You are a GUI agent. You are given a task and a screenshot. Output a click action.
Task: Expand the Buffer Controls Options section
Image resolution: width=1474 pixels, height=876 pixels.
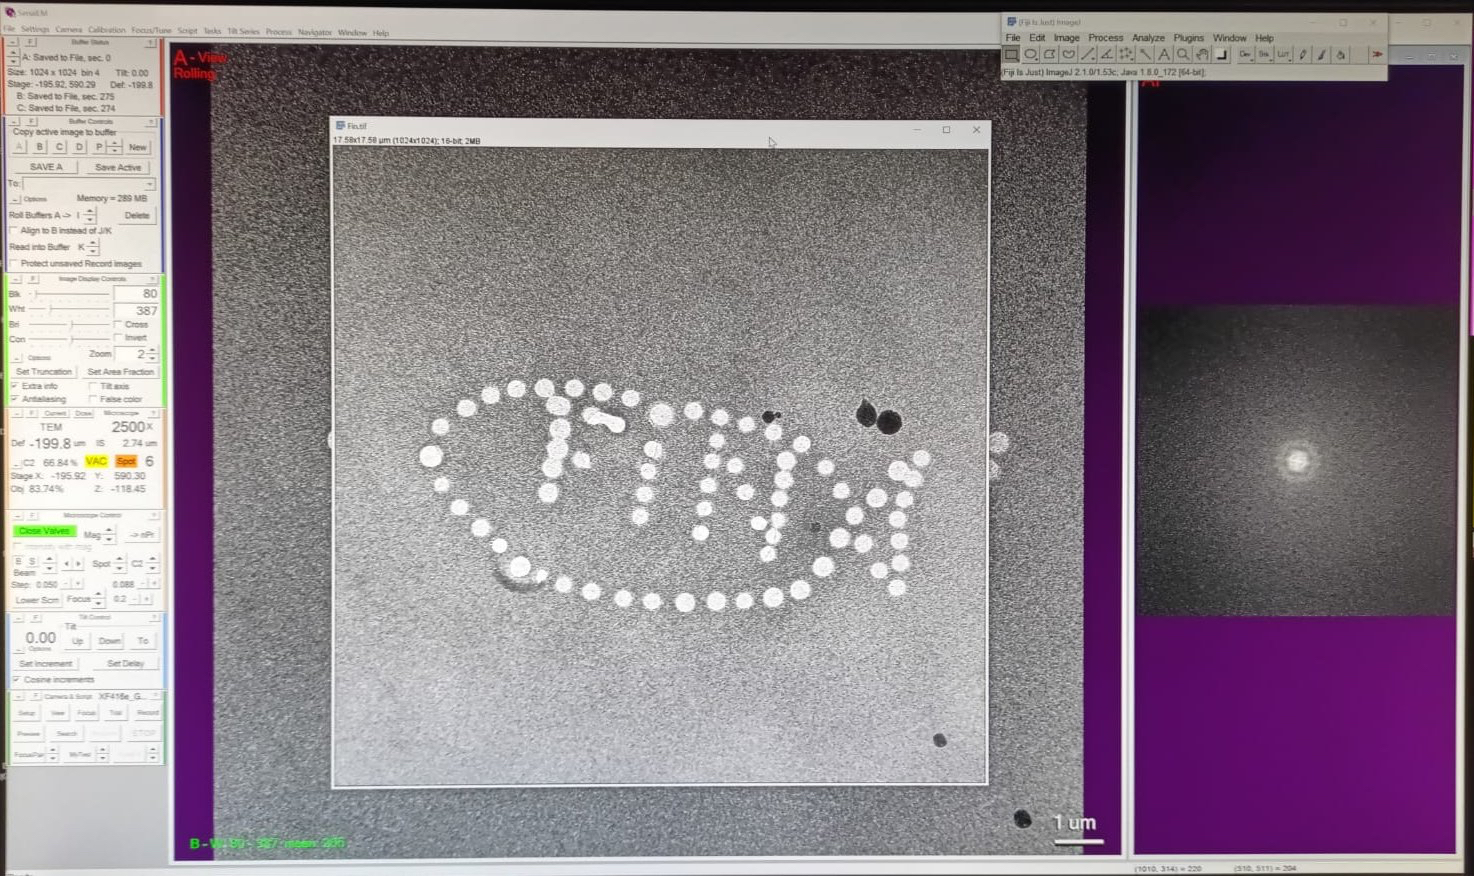[x=15, y=199]
